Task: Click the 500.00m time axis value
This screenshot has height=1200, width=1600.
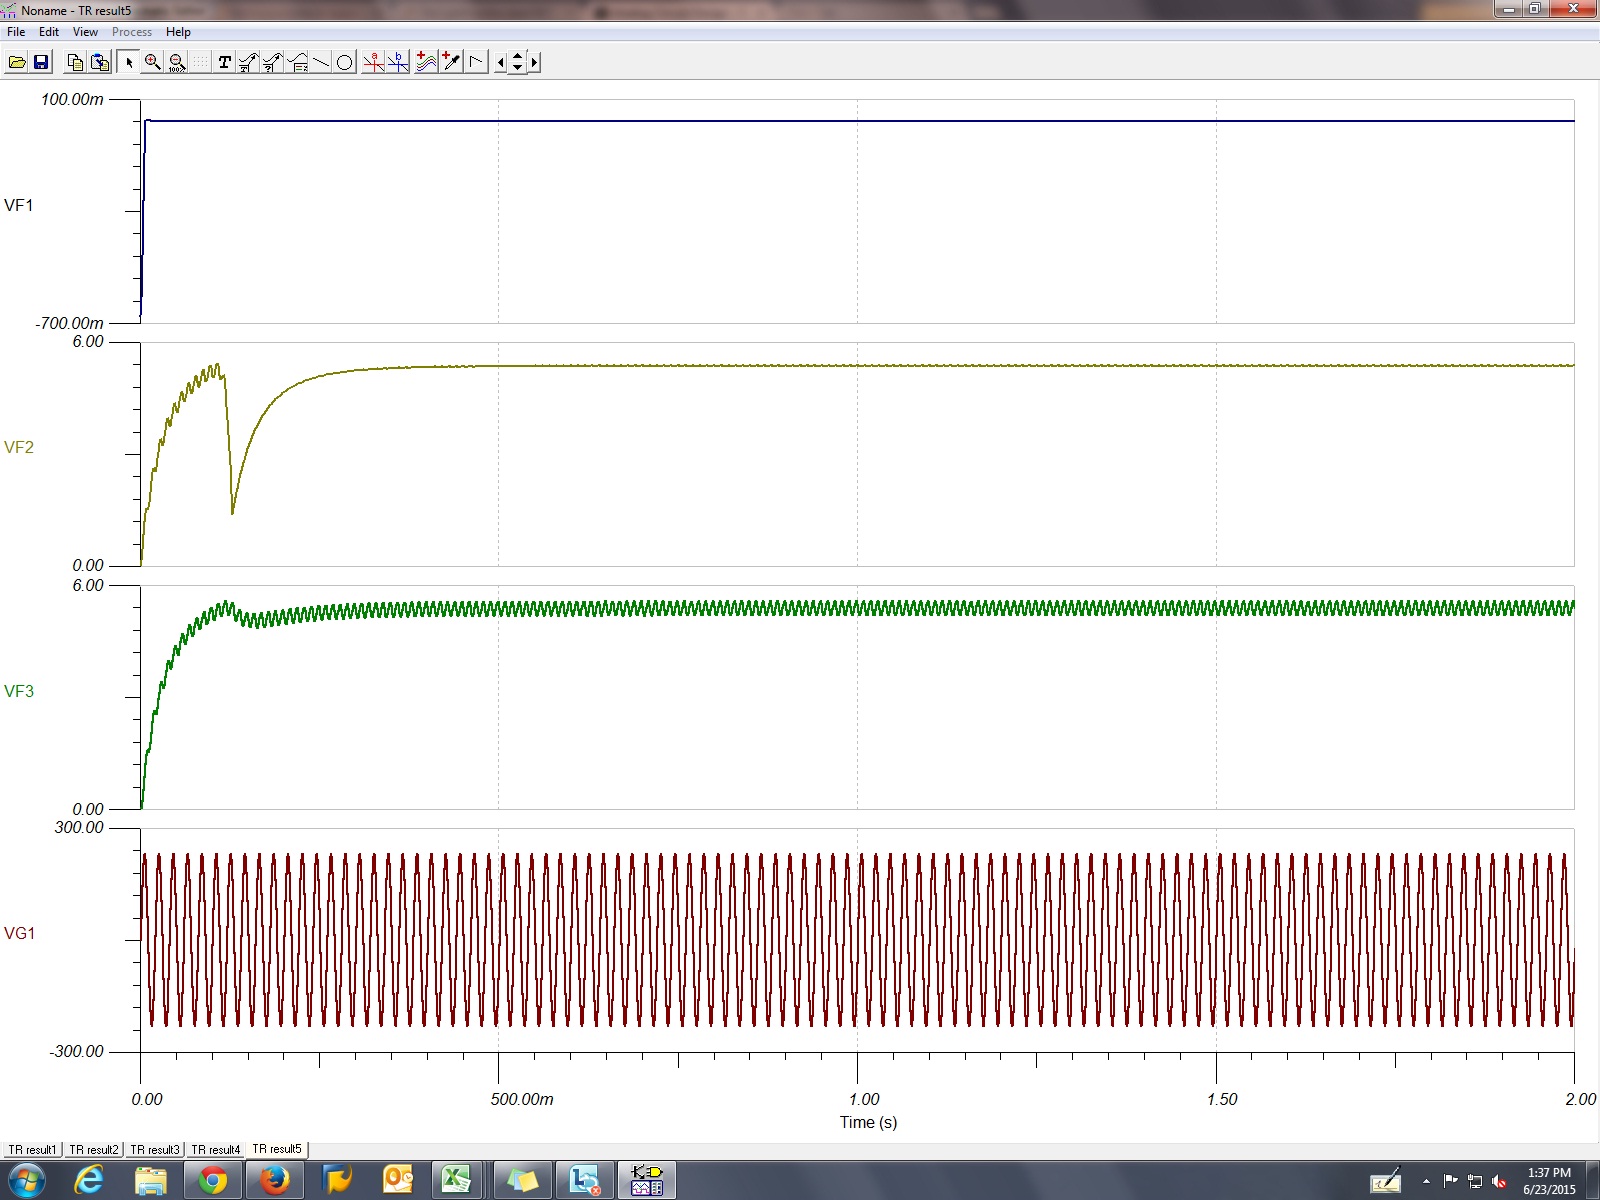Action: click(522, 1099)
